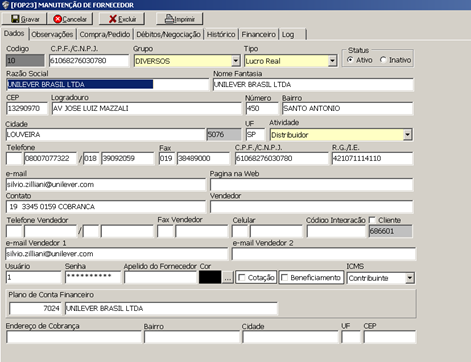Switch to the Dados tab
Screen dimensions: 471x362
click(14, 33)
